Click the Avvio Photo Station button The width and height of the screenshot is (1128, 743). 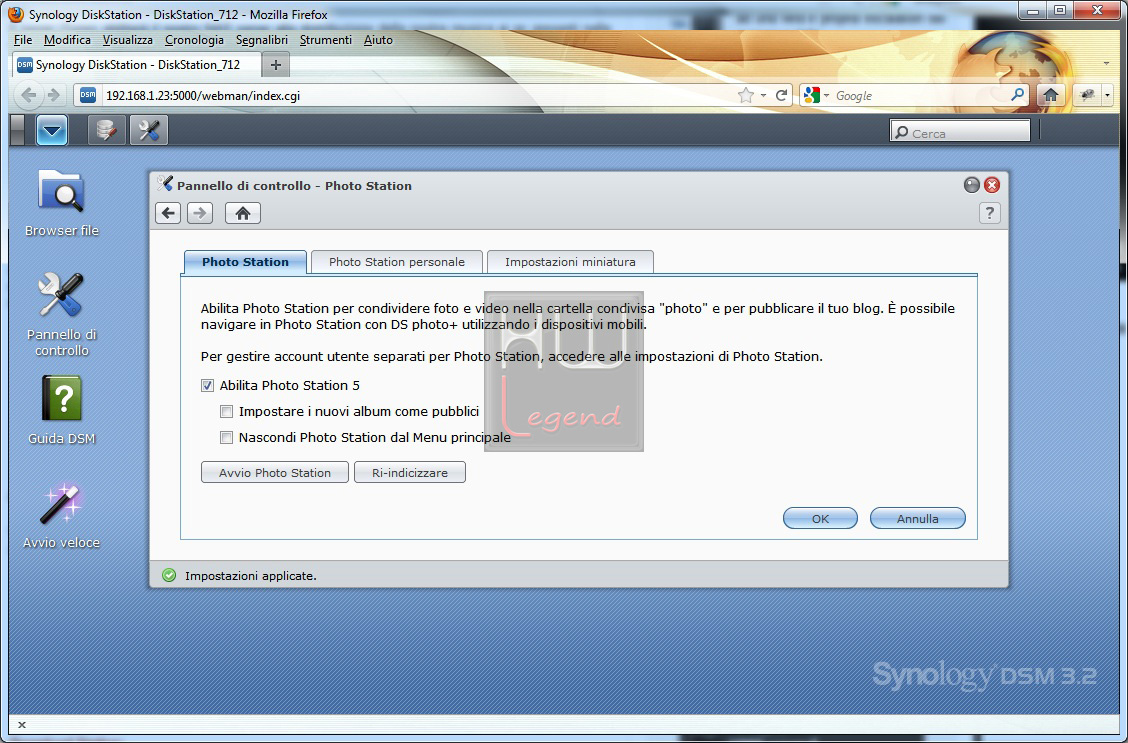click(275, 473)
